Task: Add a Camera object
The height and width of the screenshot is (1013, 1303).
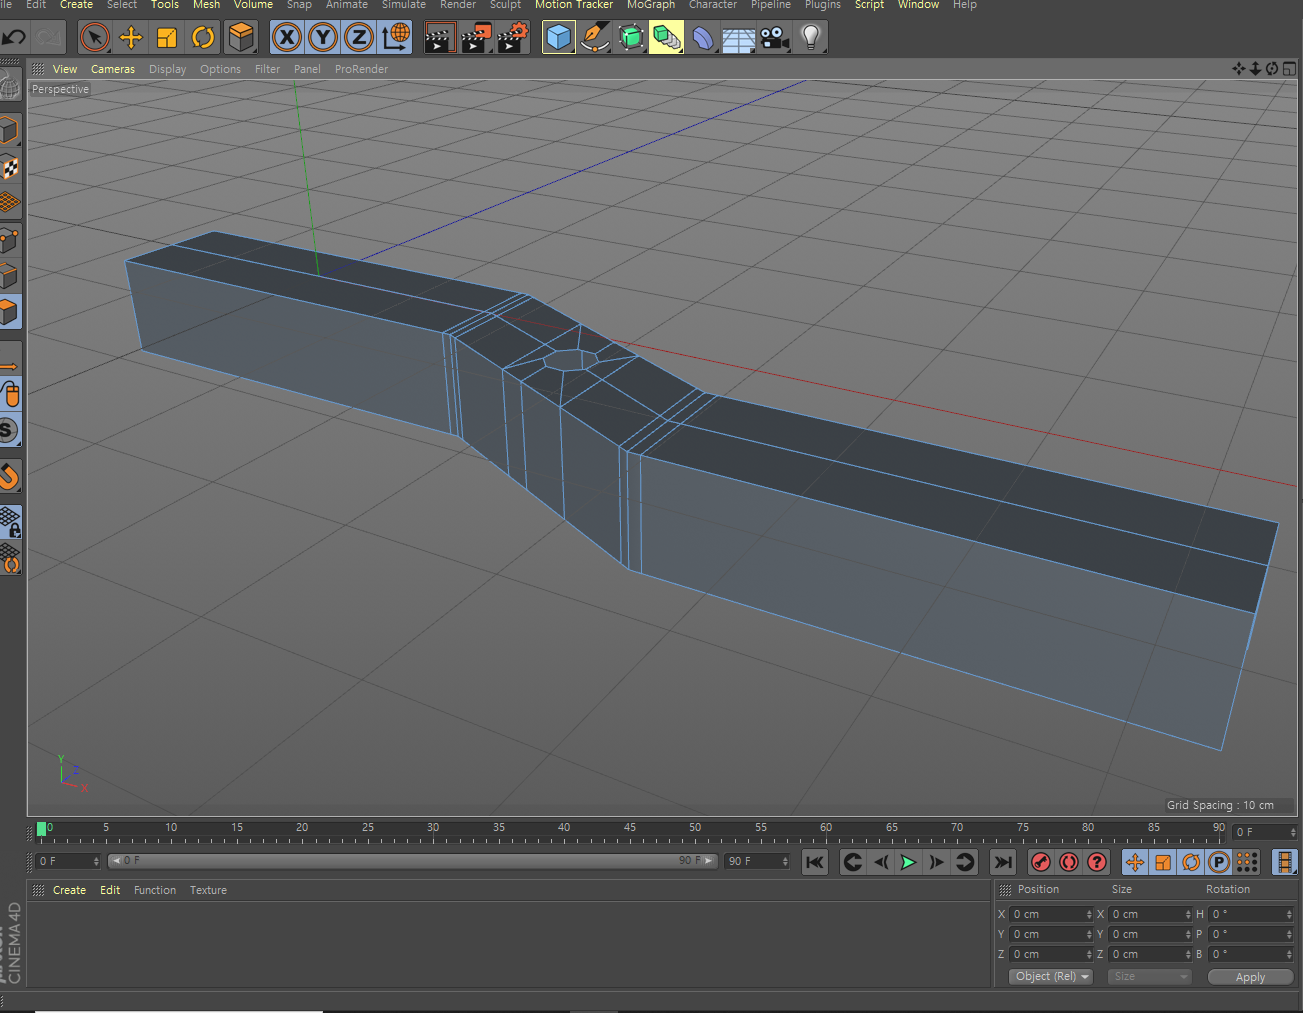Action: click(775, 38)
